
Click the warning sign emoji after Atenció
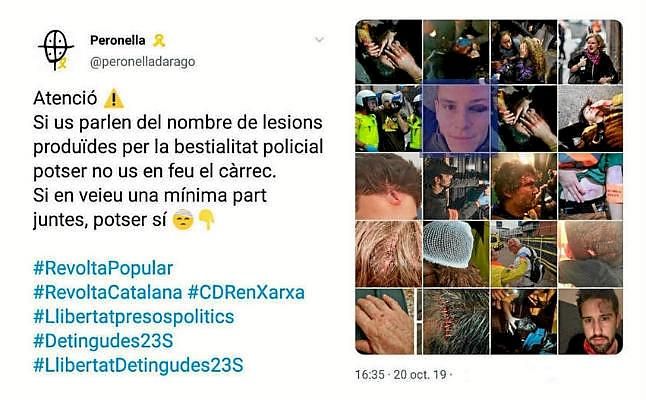click(113, 99)
